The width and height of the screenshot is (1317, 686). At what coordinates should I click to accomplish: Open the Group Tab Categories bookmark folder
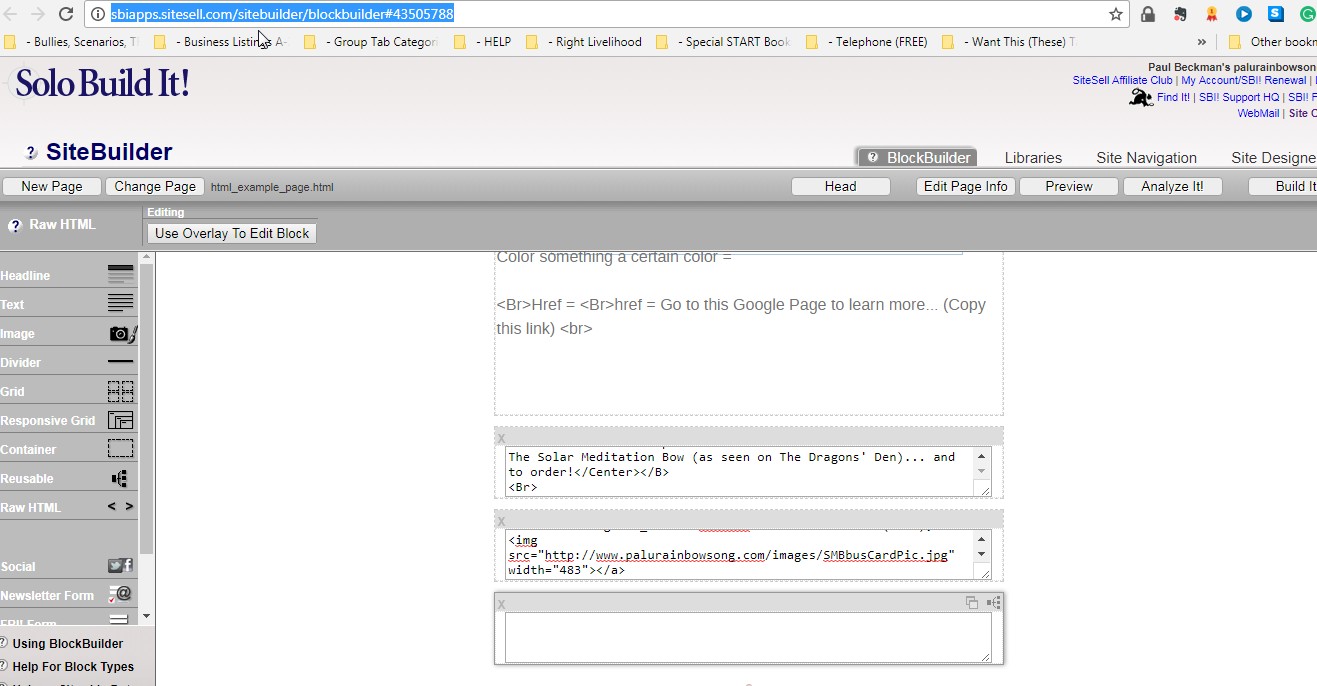371,42
